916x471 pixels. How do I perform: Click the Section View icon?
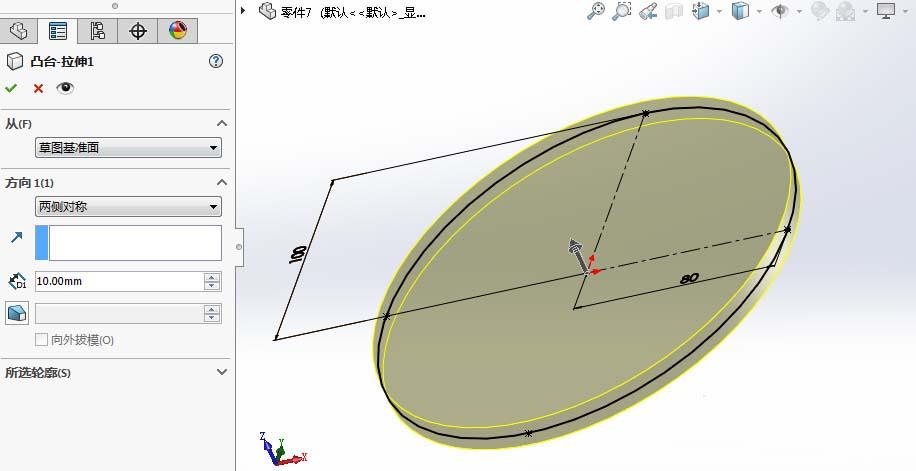point(675,11)
